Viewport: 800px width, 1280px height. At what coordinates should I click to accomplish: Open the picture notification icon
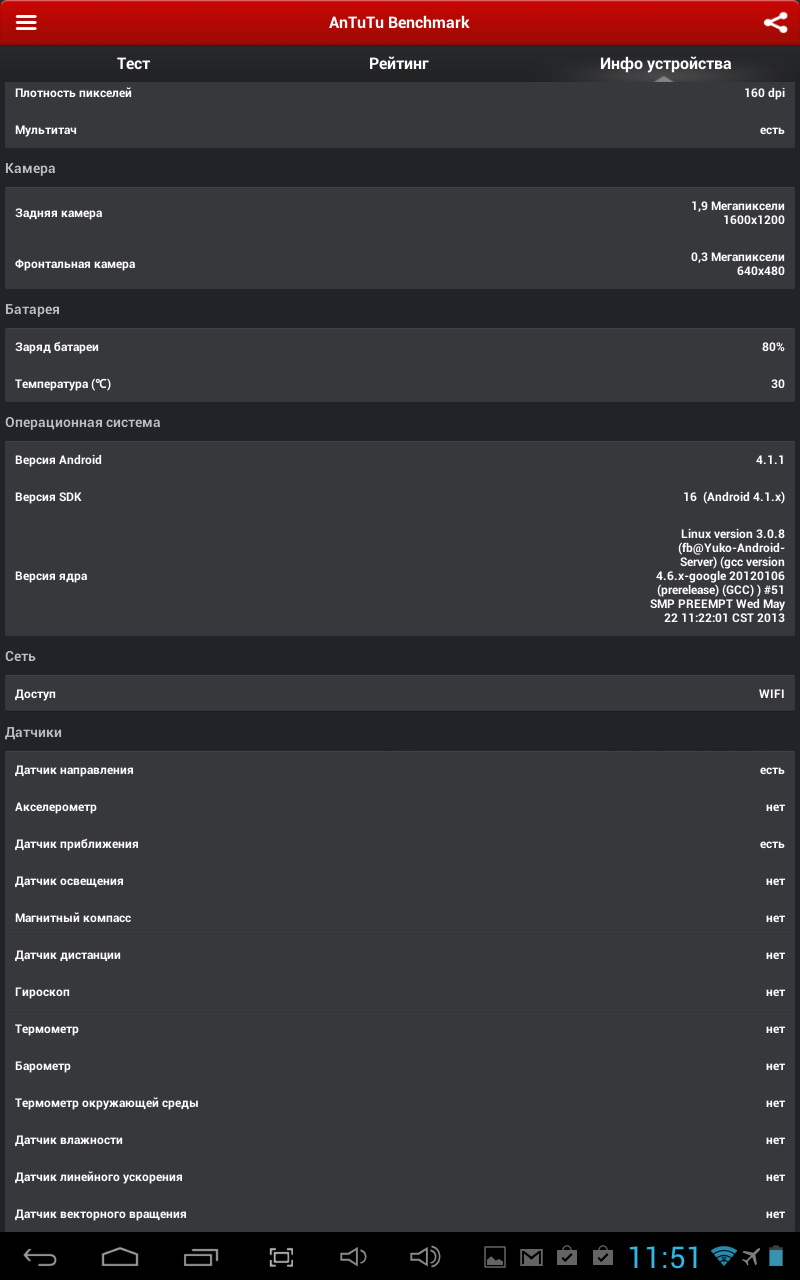[x=495, y=1257]
